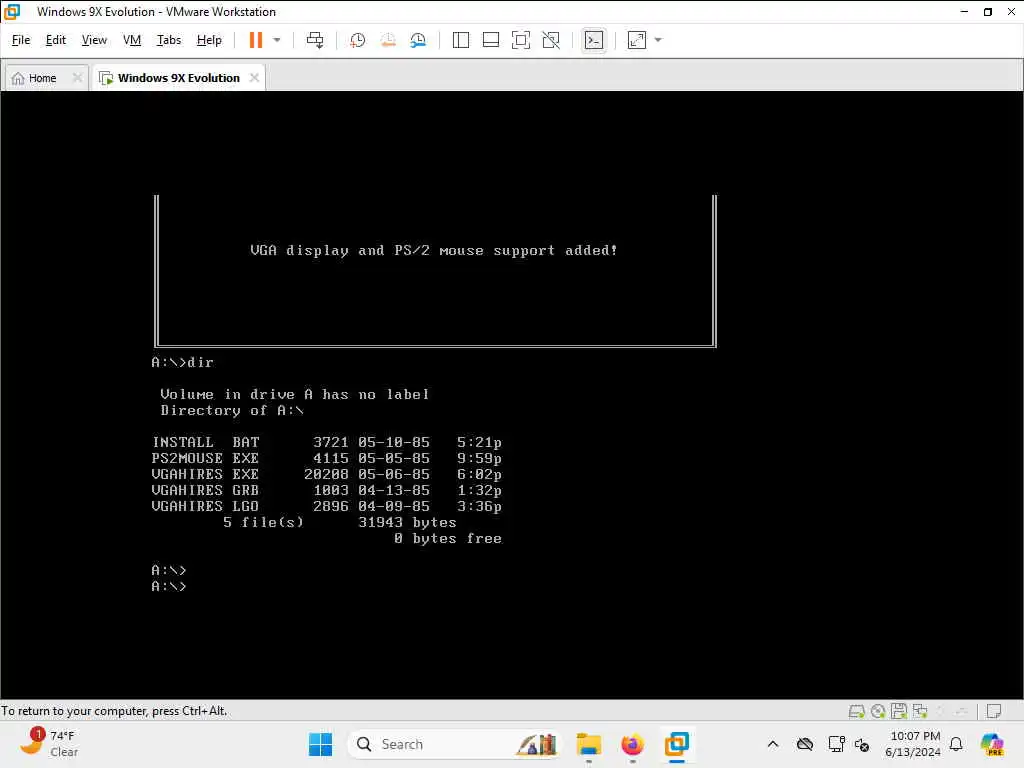The image size is (1024, 768).
Task: Open the File menu
Action: (21, 40)
